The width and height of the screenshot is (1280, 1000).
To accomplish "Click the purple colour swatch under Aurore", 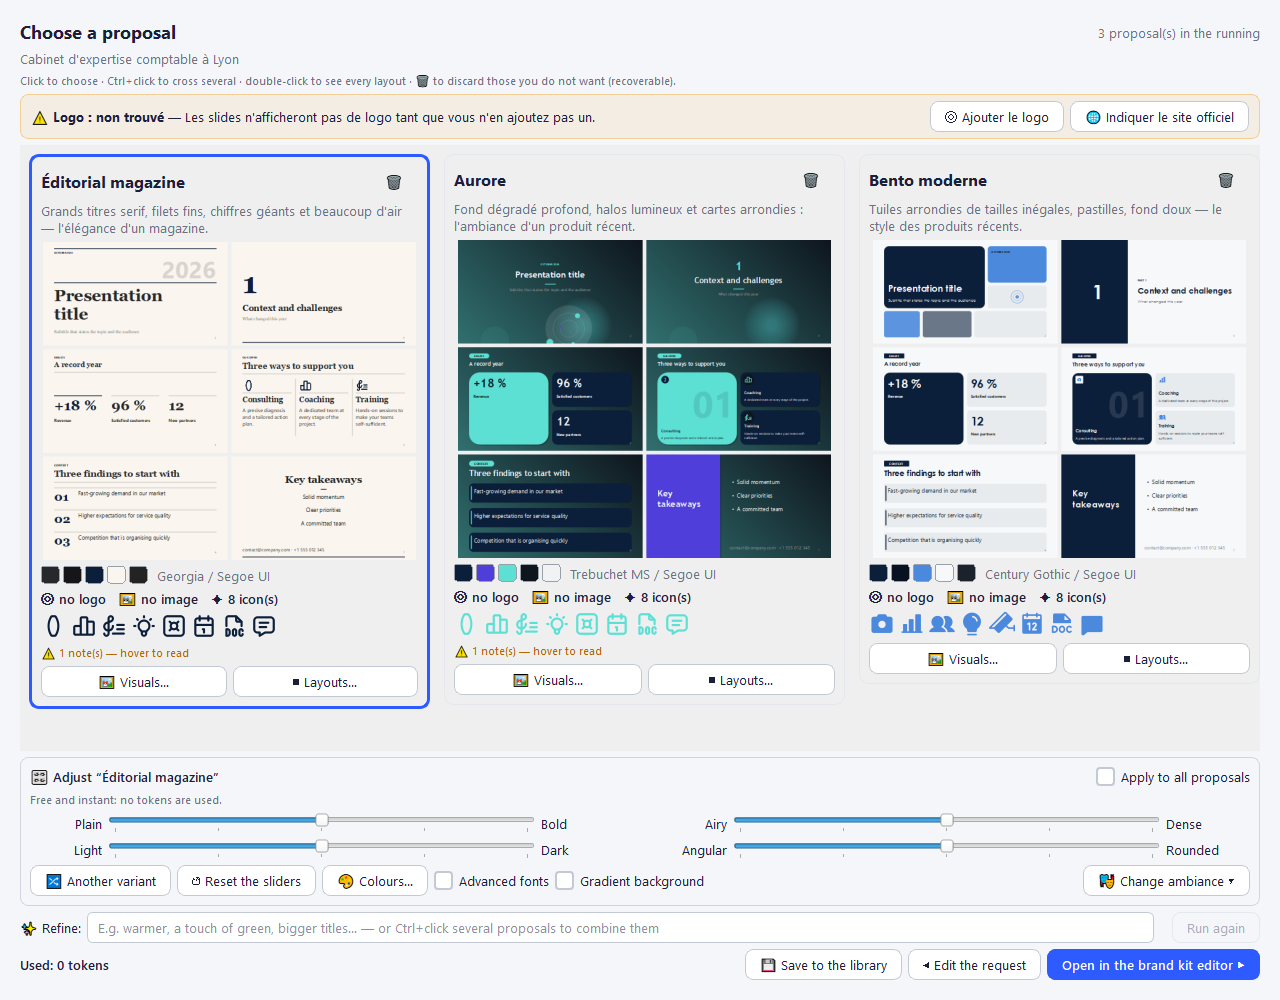I will (x=485, y=573).
